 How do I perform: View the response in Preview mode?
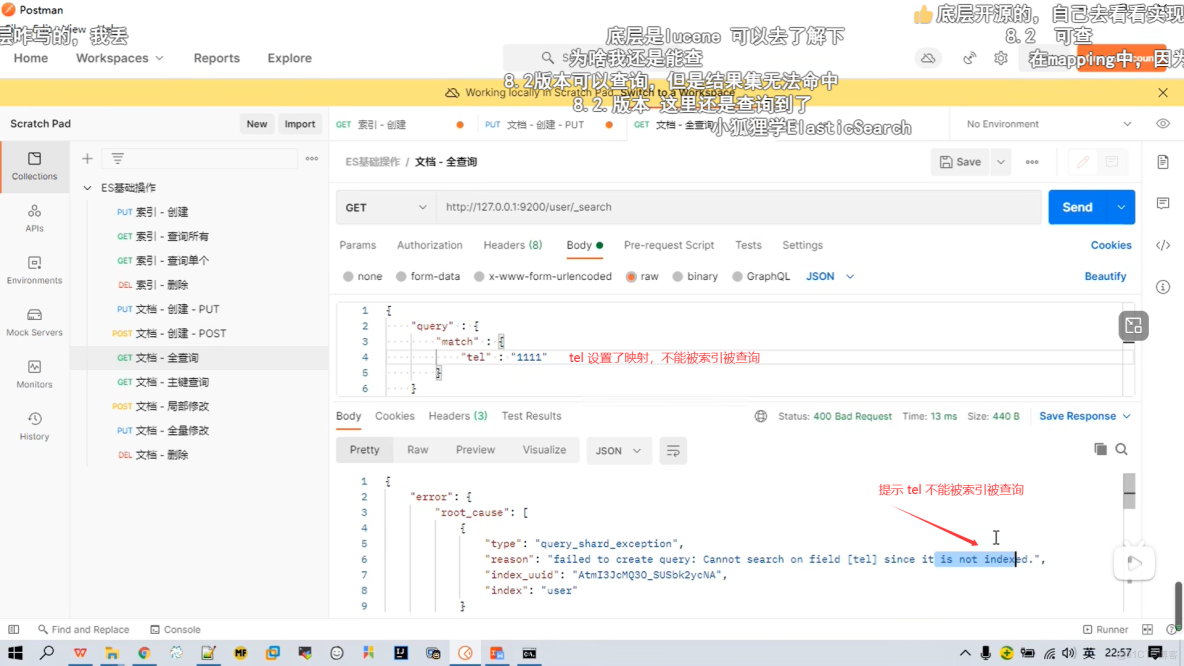pyautogui.click(x=475, y=450)
